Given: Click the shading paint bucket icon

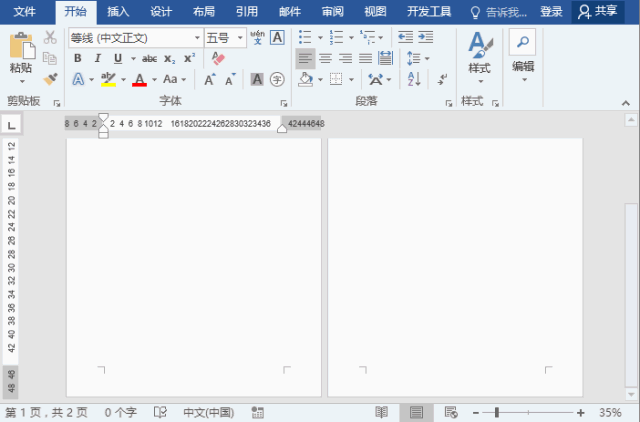Looking at the screenshot, I should 305,79.
